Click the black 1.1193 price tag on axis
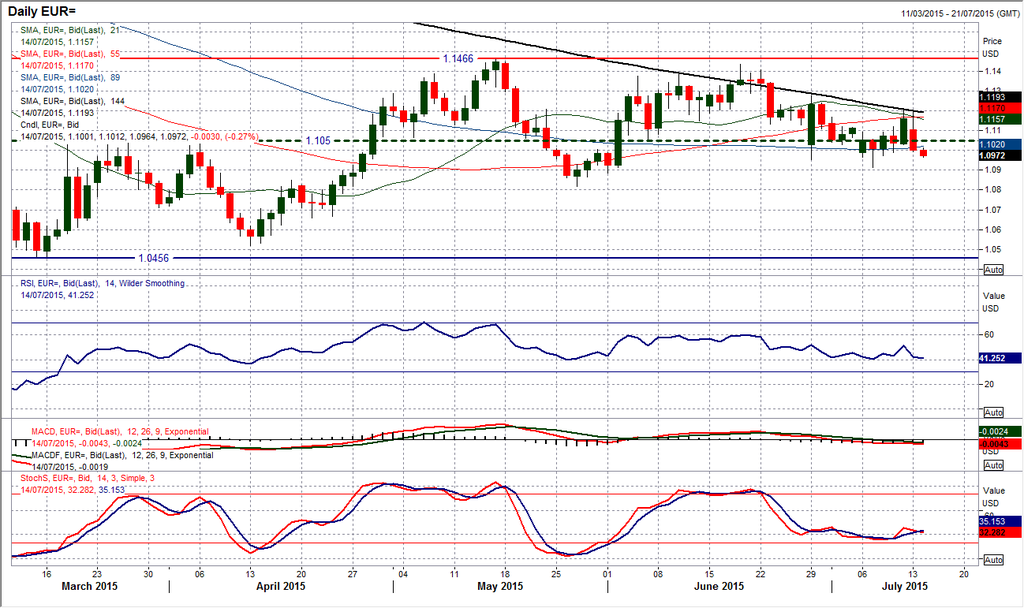The height and width of the screenshot is (608, 1024). pyautogui.click(x=1000, y=97)
